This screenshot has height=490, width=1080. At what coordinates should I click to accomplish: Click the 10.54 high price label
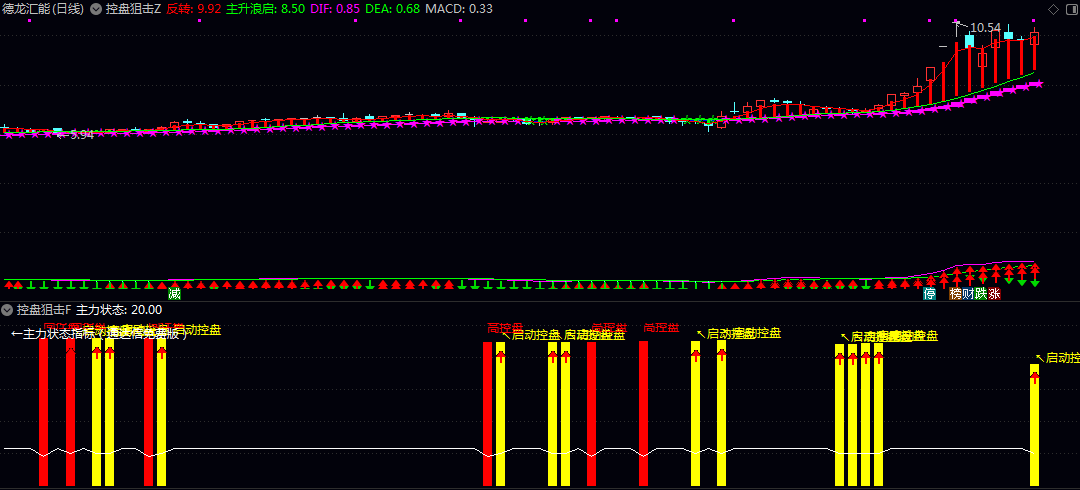pyautogui.click(x=985, y=28)
